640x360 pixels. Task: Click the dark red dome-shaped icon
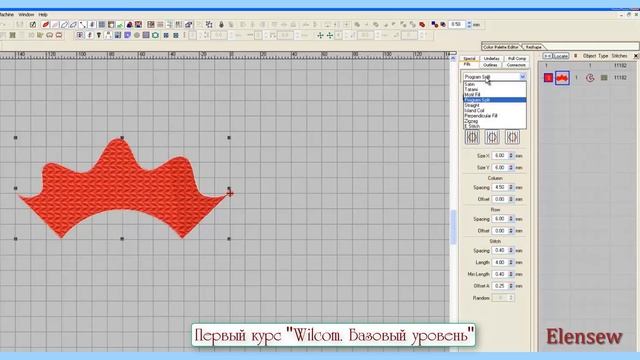click(x=129, y=25)
